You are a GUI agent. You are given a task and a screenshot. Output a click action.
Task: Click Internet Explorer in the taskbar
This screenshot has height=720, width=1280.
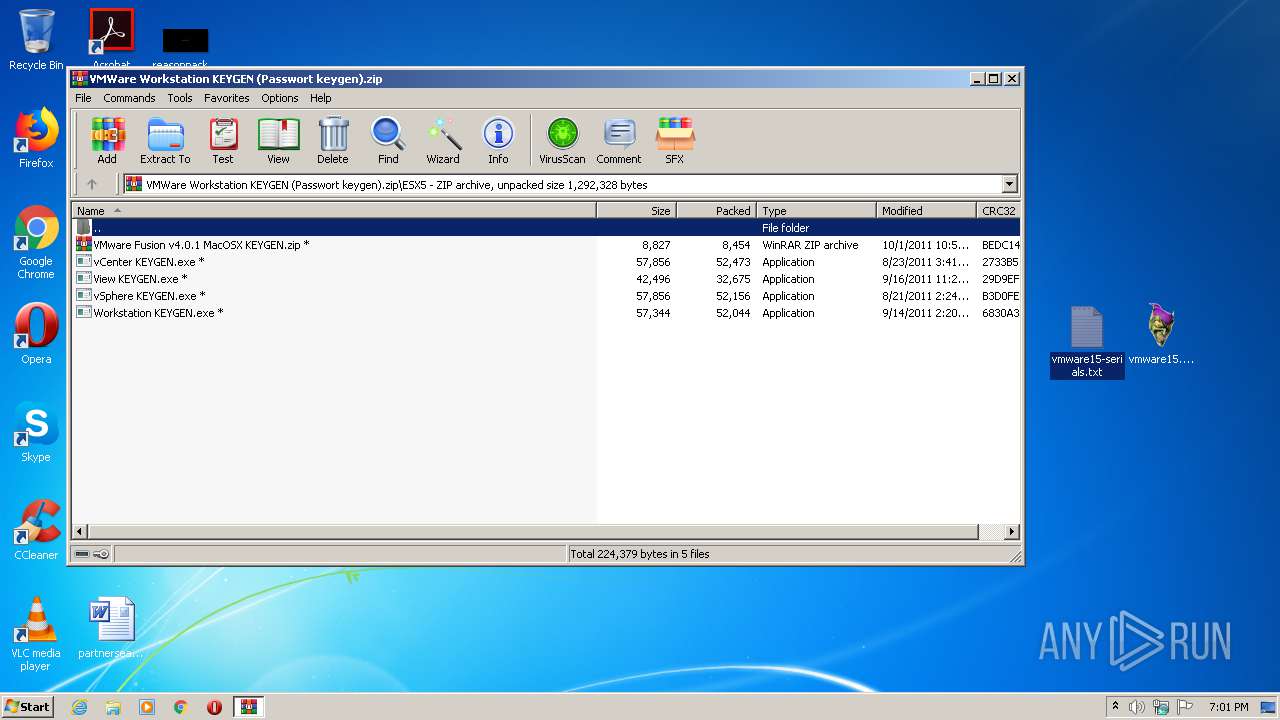(x=79, y=707)
